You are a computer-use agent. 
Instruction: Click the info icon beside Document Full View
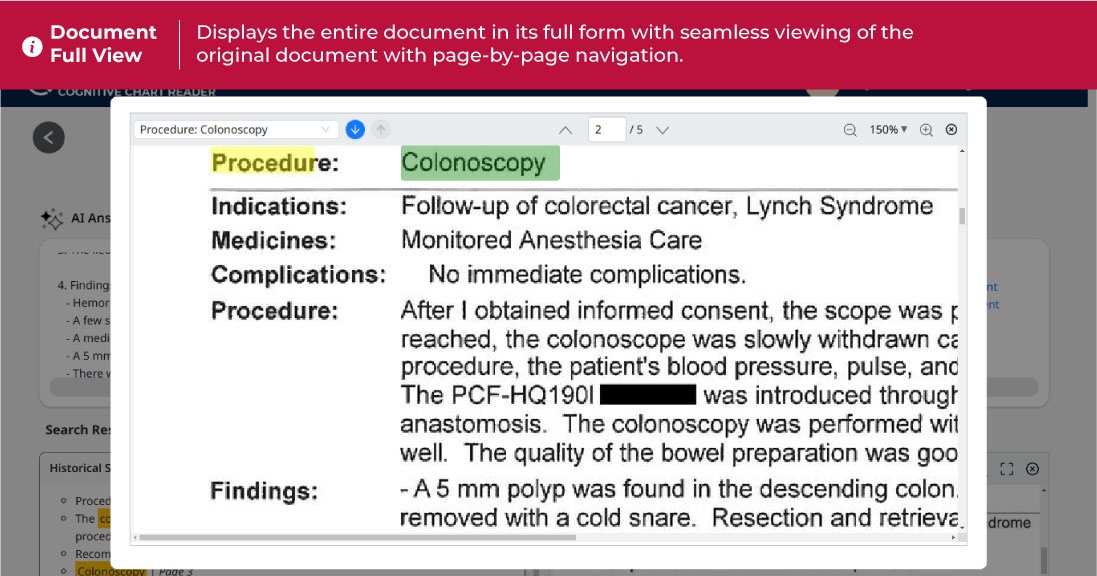(32, 46)
